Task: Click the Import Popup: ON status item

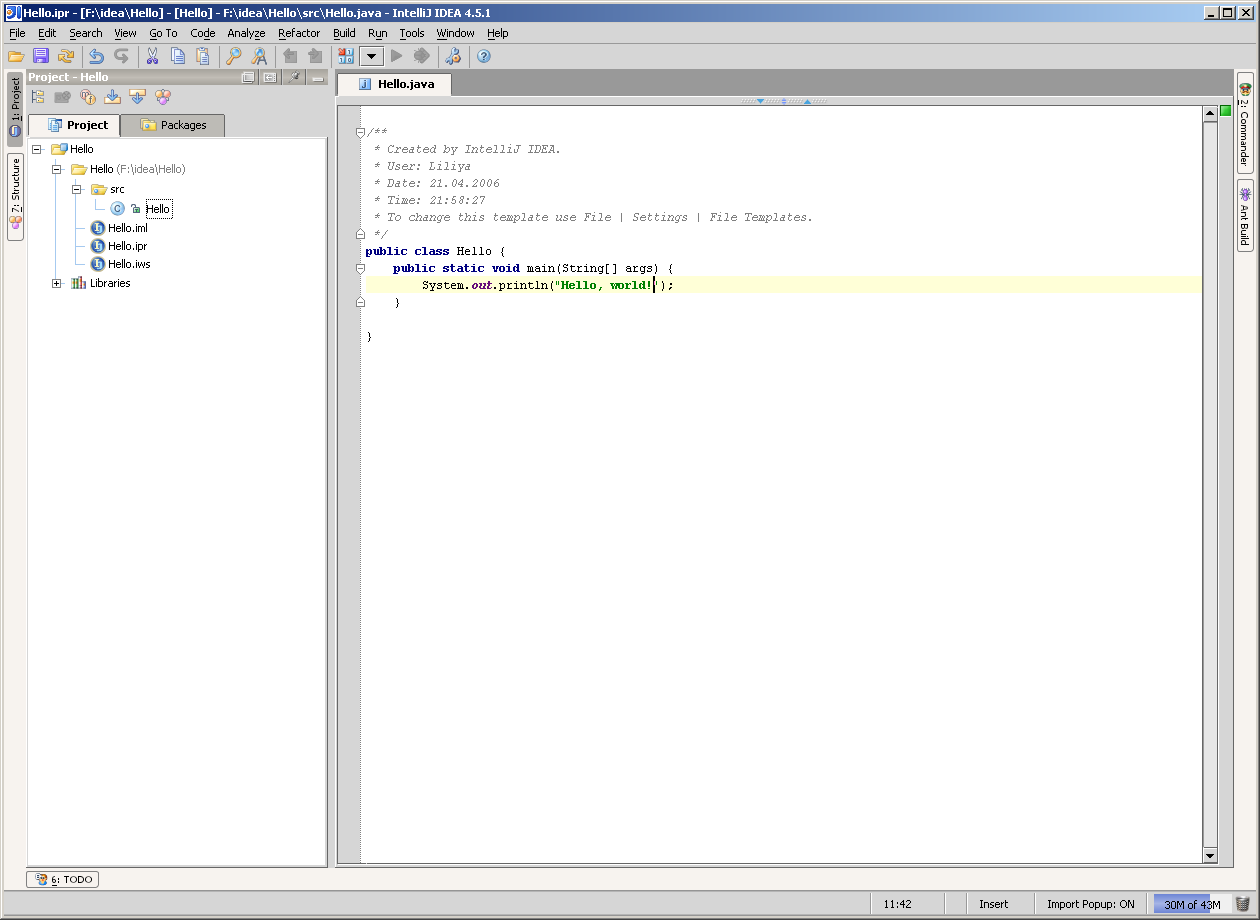Action: (x=1091, y=904)
